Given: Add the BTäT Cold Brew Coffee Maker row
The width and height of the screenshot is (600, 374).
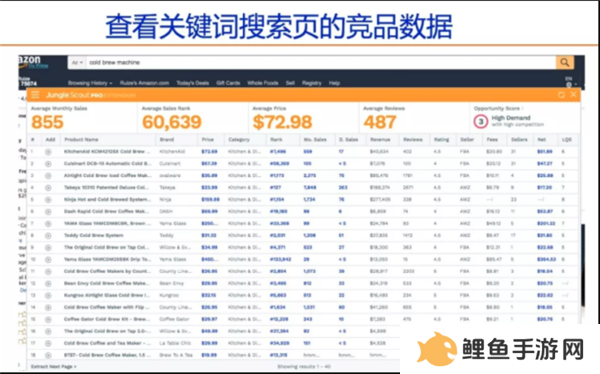Looking at the screenshot, I should 48,355.
